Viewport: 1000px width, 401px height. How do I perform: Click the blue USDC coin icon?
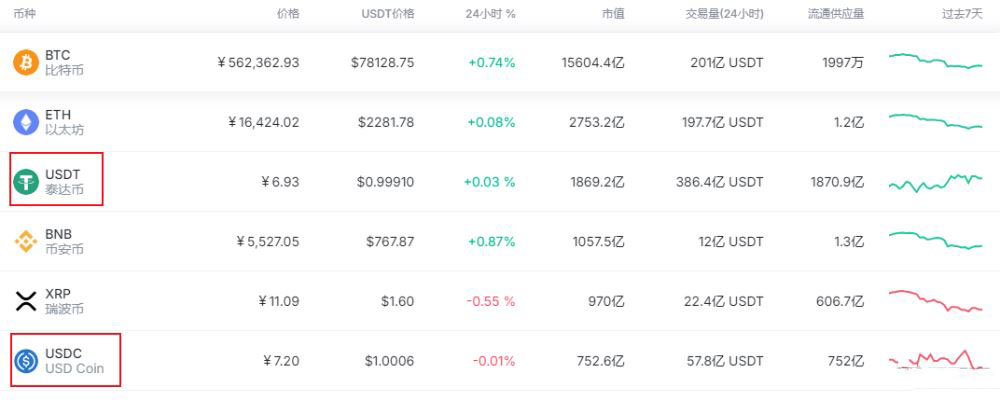point(25,361)
